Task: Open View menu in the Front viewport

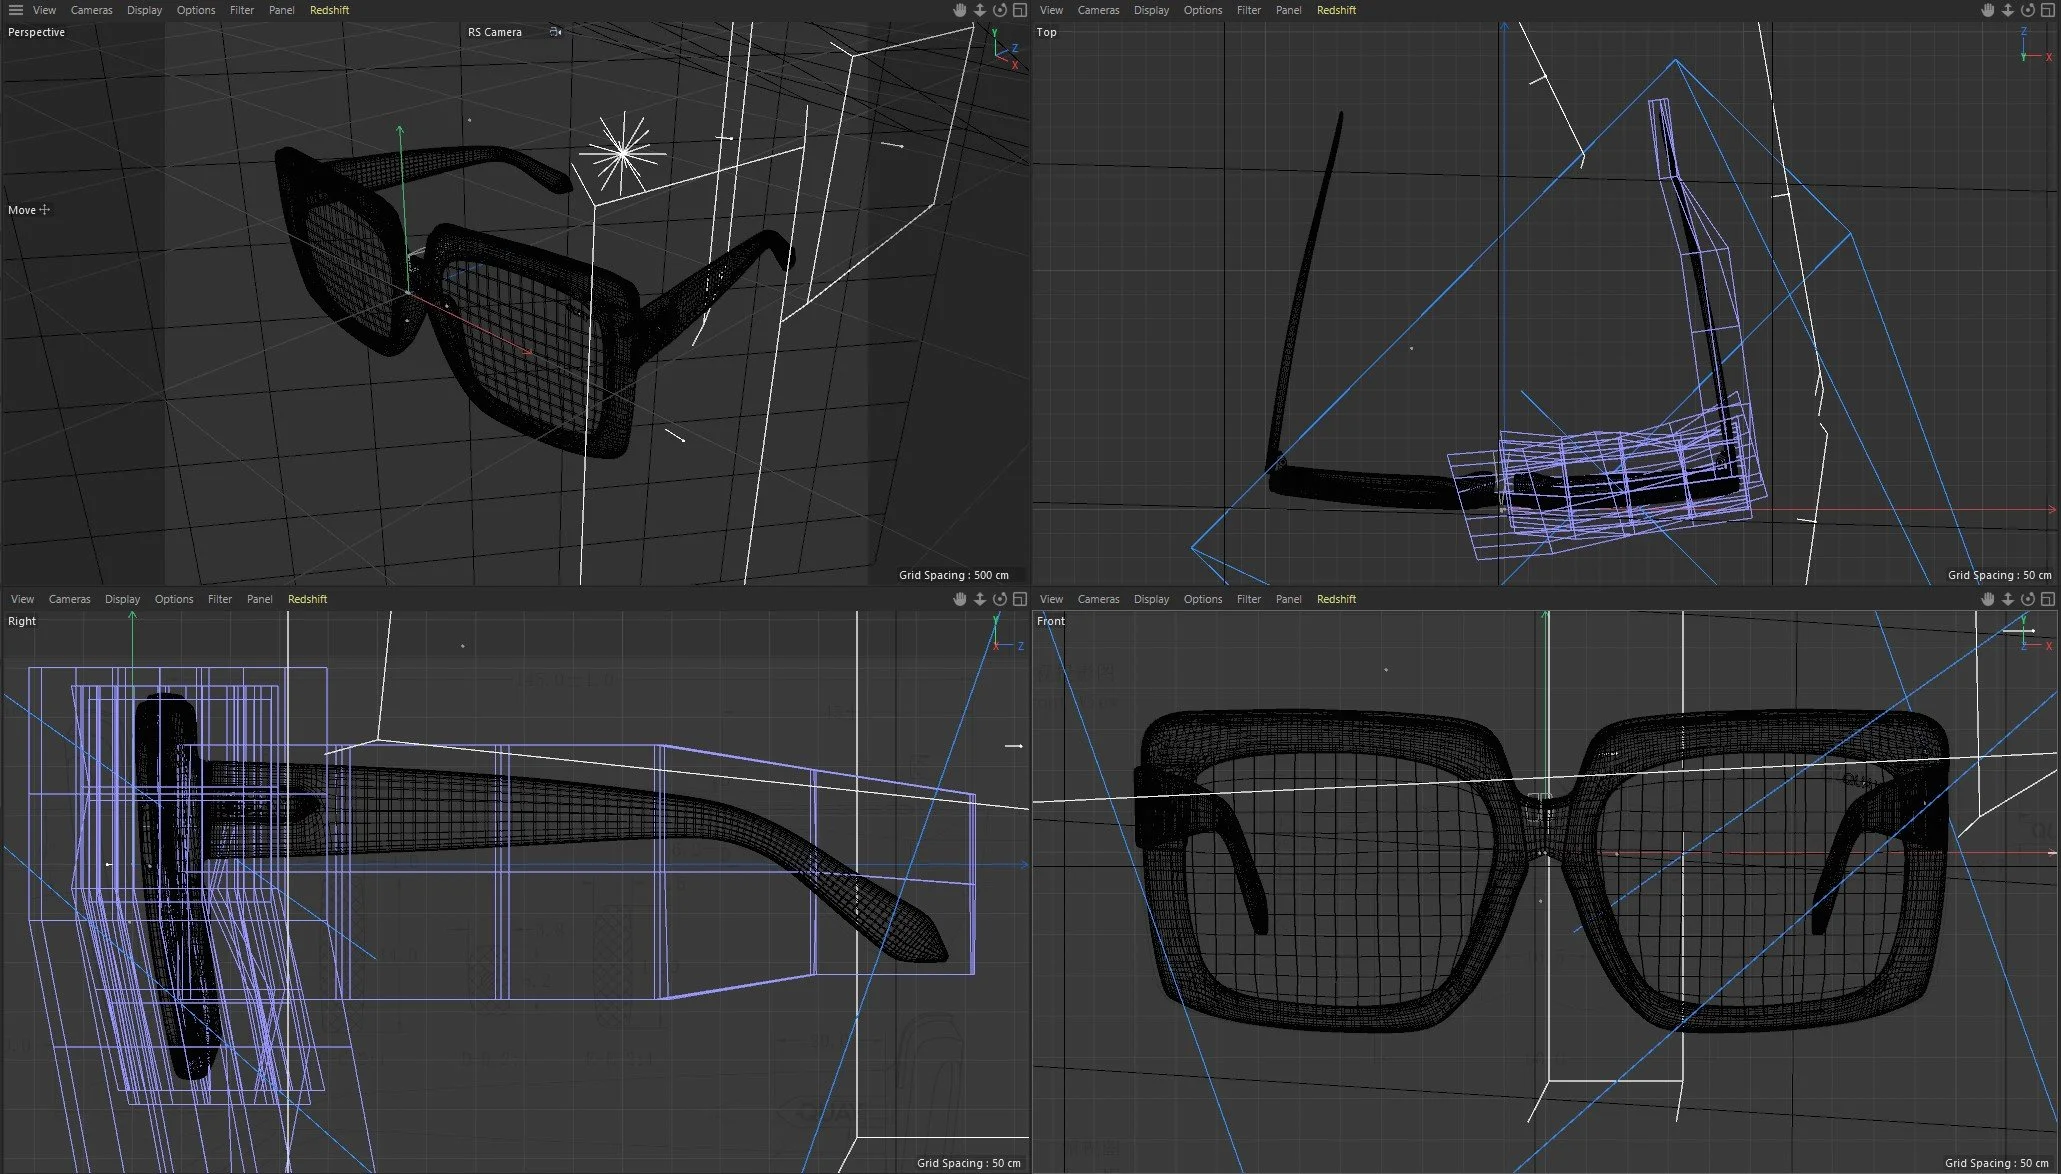Action: pos(1051,599)
